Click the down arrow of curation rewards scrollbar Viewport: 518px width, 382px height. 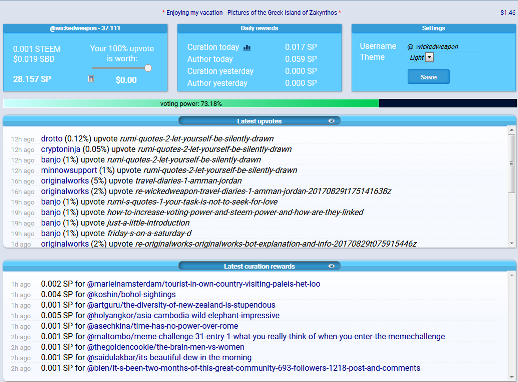tap(512, 377)
